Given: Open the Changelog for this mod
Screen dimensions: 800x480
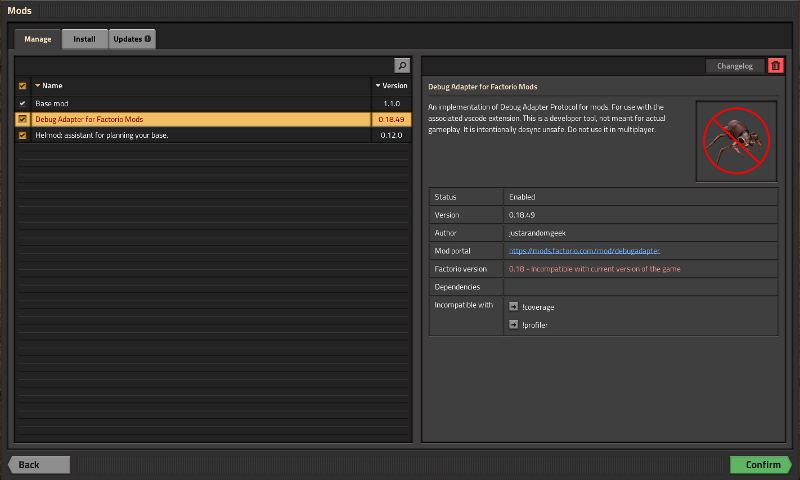Looking at the screenshot, I should point(735,66).
